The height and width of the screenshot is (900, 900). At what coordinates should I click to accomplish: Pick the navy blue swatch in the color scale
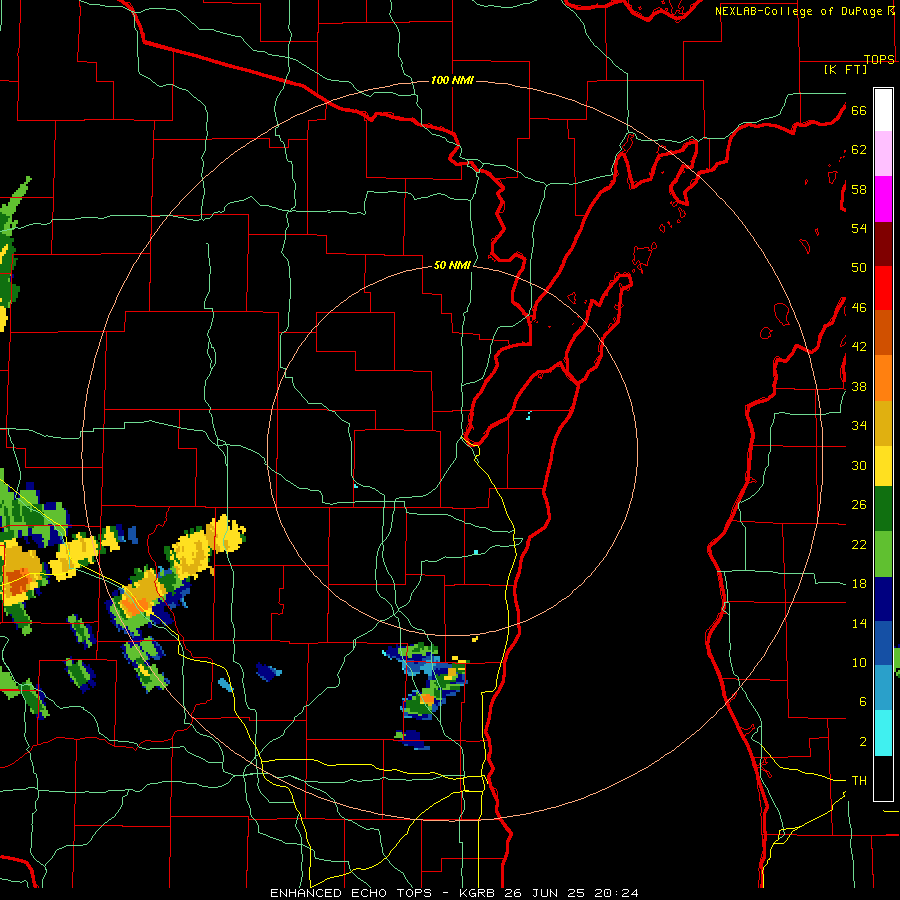pyautogui.click(x=883, y=599)
